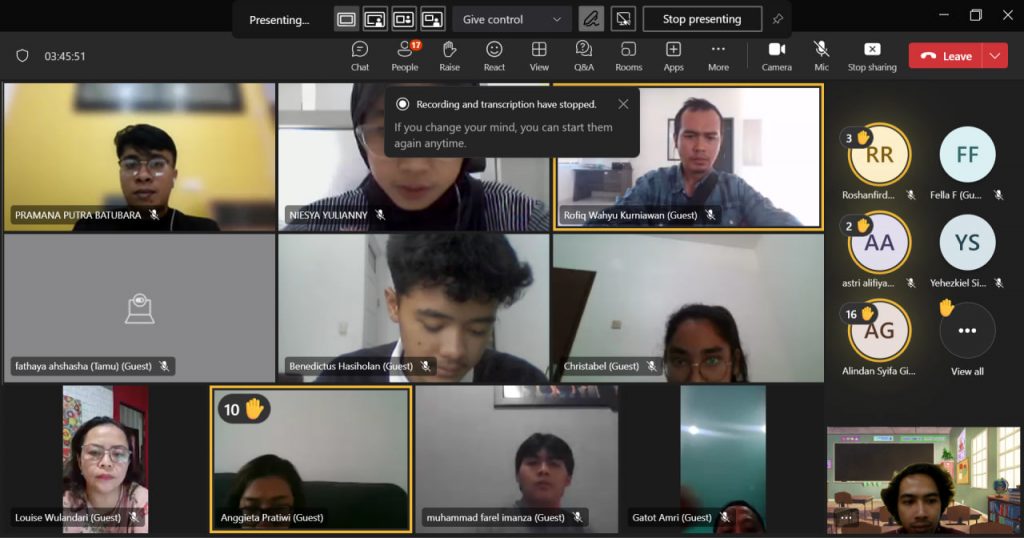The image size is (1024, 538).
Task: Open options on self-view video
Action: pyautogui.click(x=846, y=518)
